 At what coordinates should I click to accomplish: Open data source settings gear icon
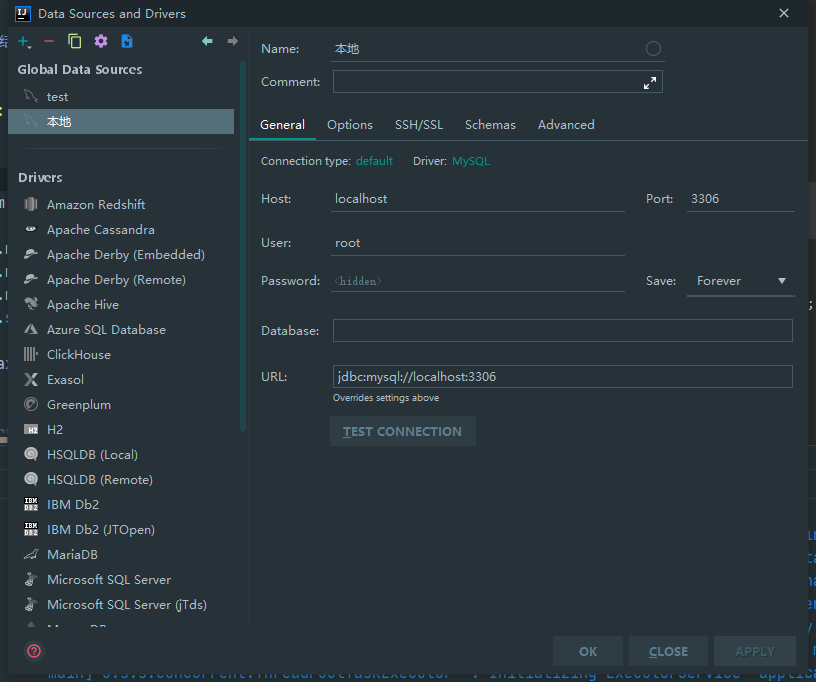point(100,41)
